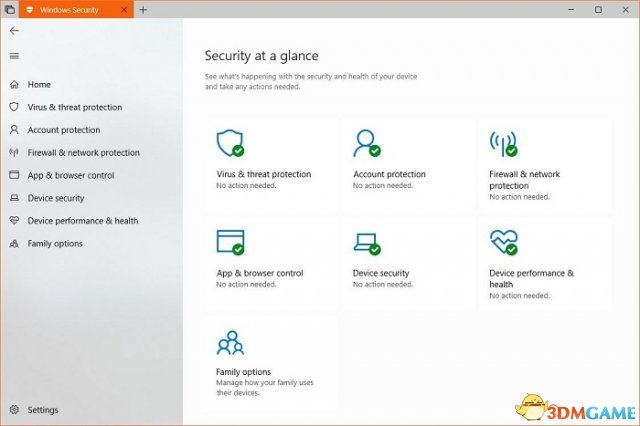640x426 pixels.
Task: Add a new tab with plus button
Action: tap(143, 10)
